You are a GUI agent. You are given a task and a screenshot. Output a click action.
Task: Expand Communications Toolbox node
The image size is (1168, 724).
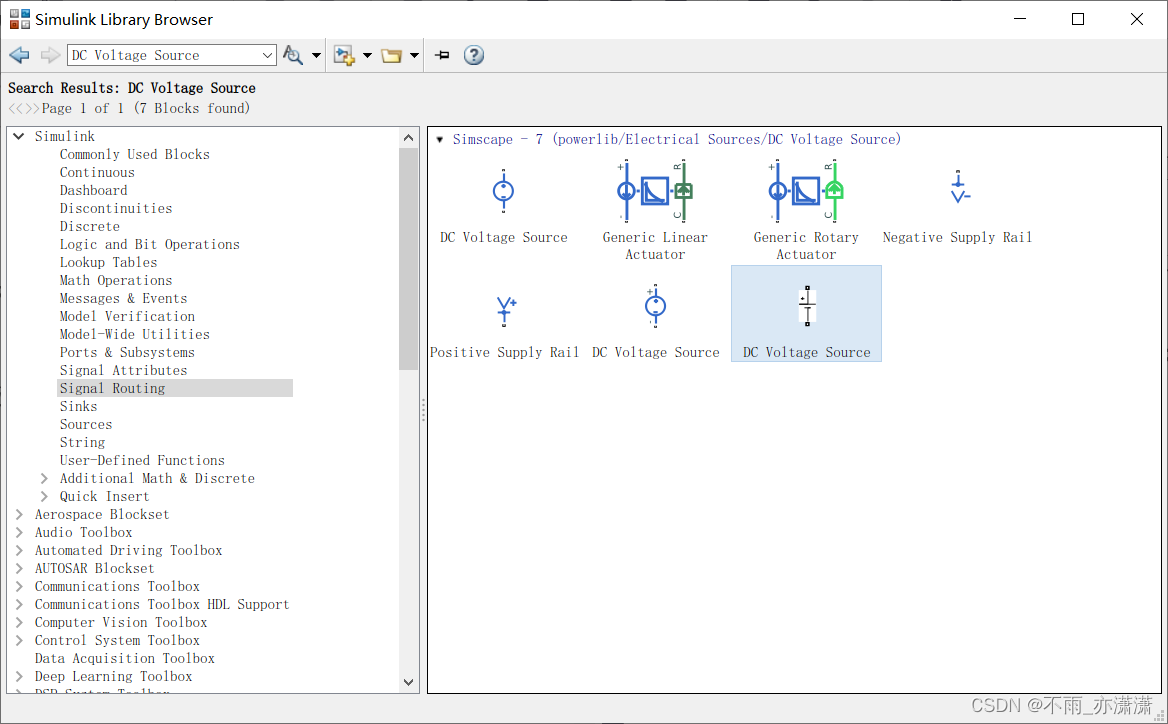click(x=19, y=586)
